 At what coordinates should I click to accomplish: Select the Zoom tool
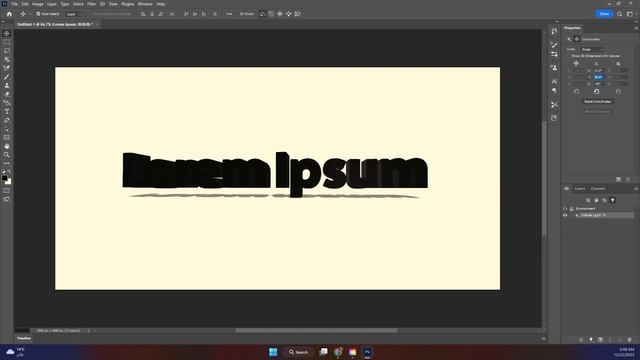coord(7,155)
